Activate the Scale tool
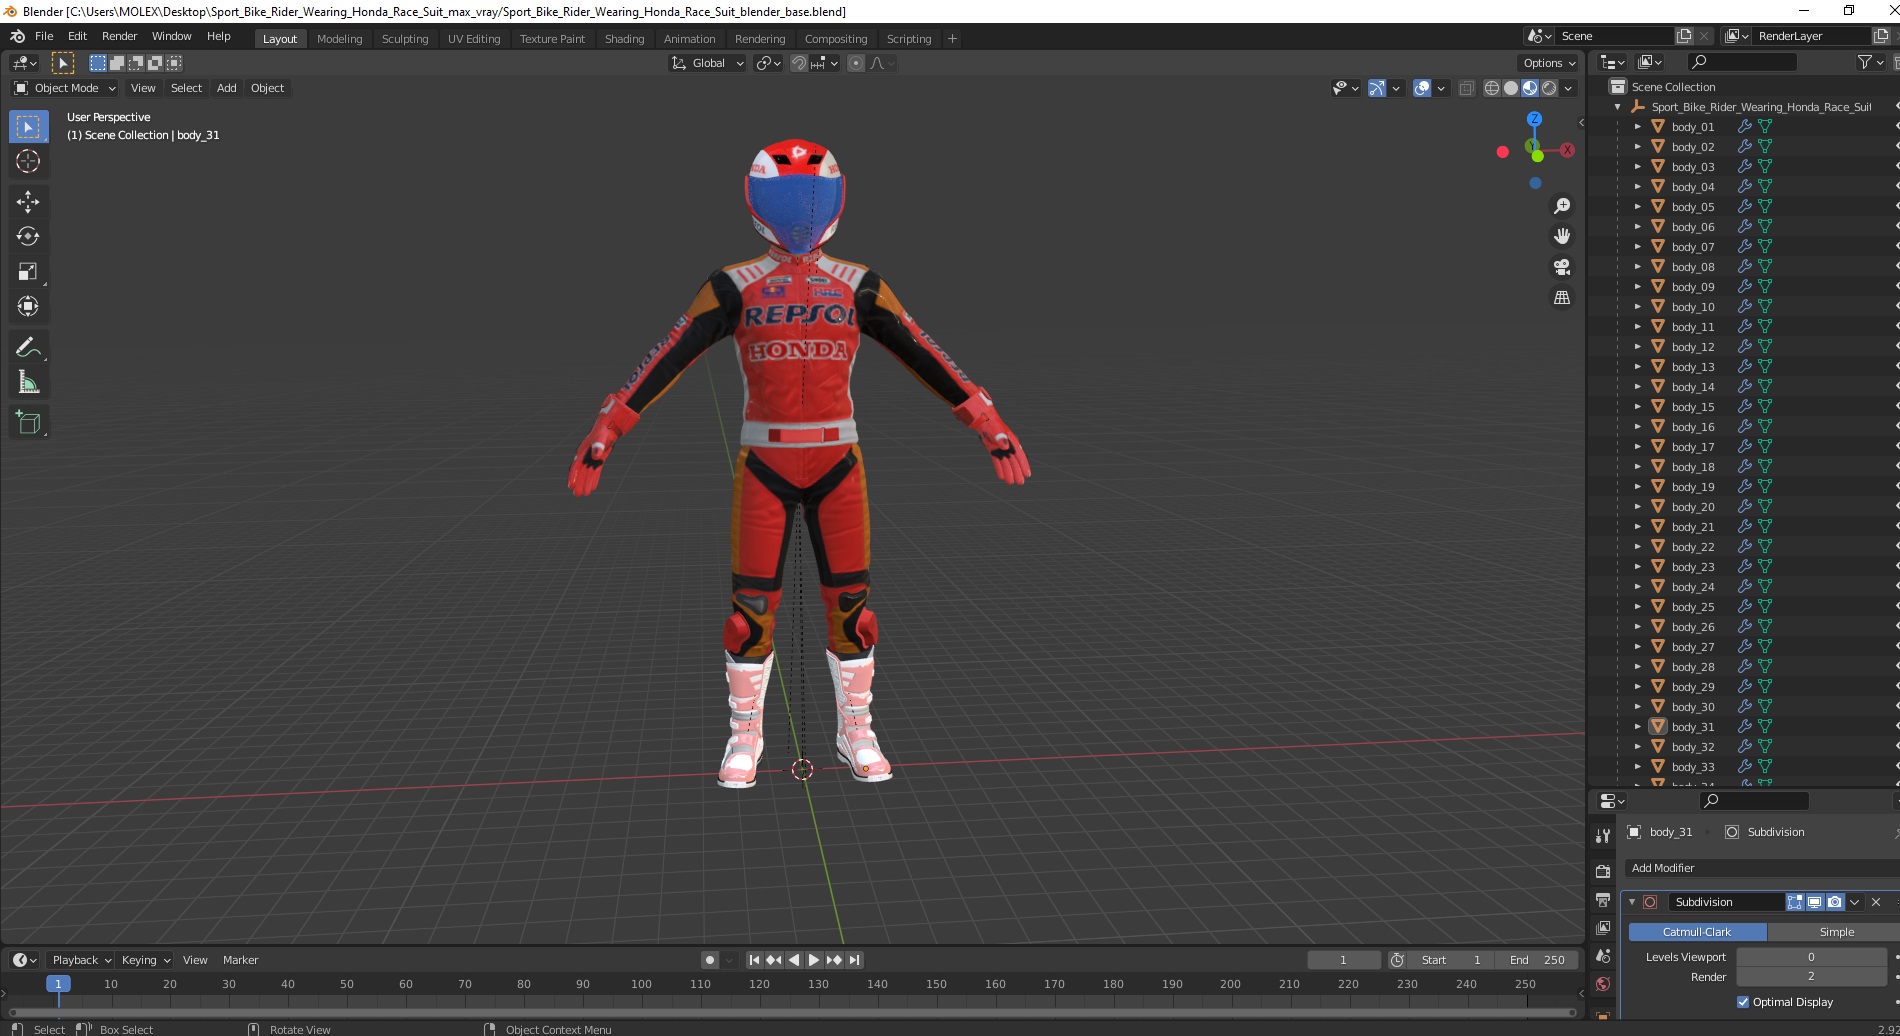1900x1036 pixels. coord(28,272)
